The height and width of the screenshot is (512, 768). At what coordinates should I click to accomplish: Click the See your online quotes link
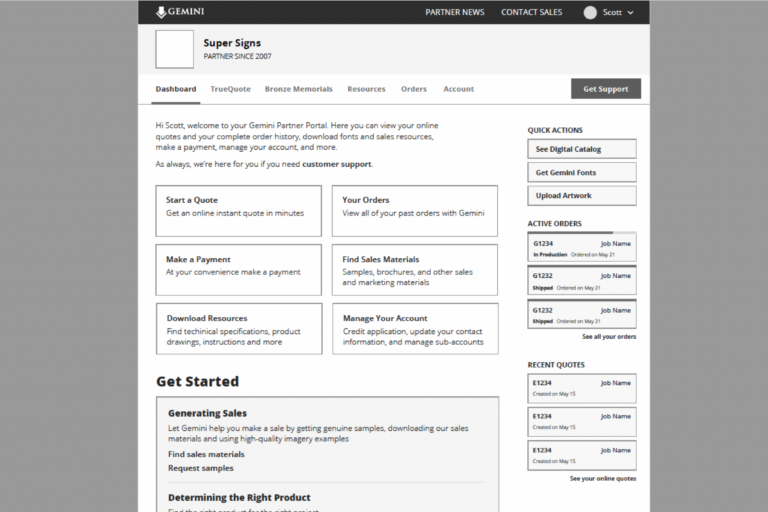[x=603, y=478]
